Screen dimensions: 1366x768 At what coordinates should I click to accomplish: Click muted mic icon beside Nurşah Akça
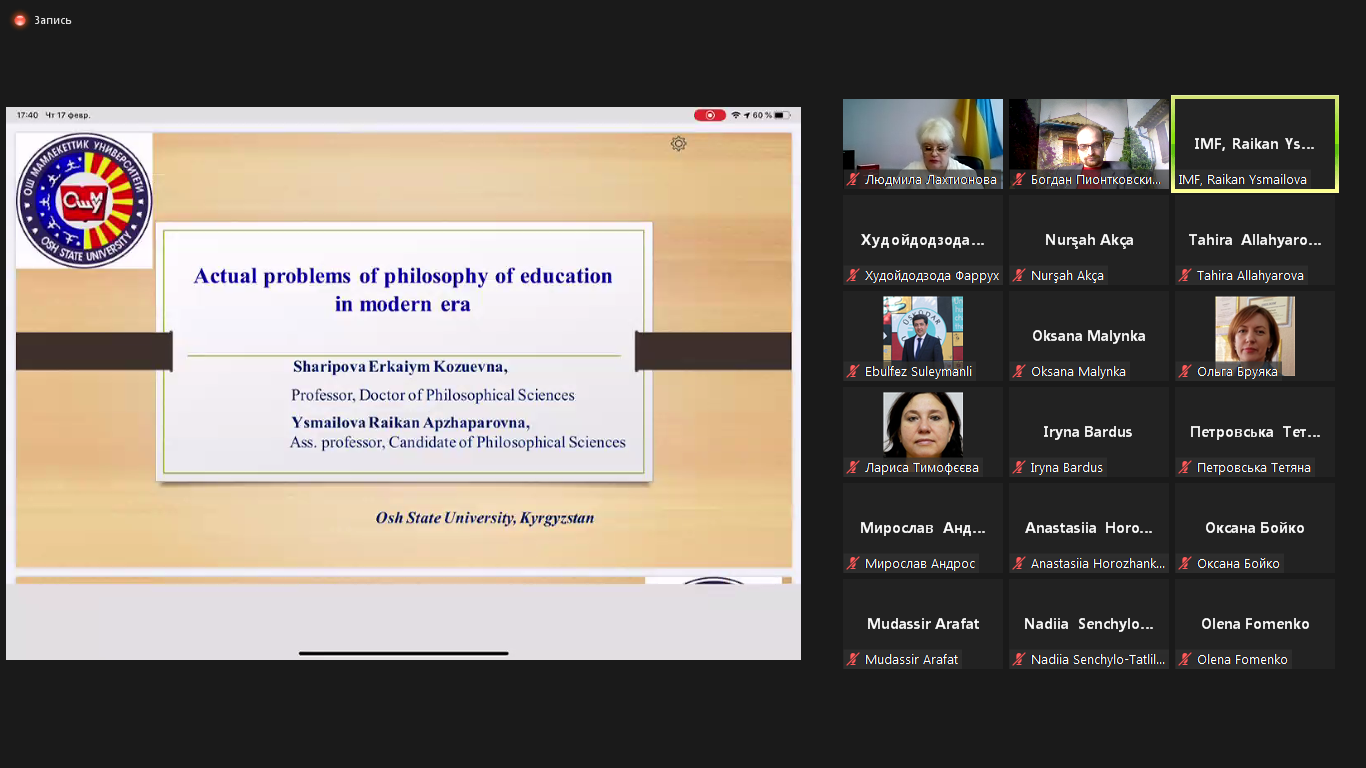pyautogui.click(x=1019, y=276)
